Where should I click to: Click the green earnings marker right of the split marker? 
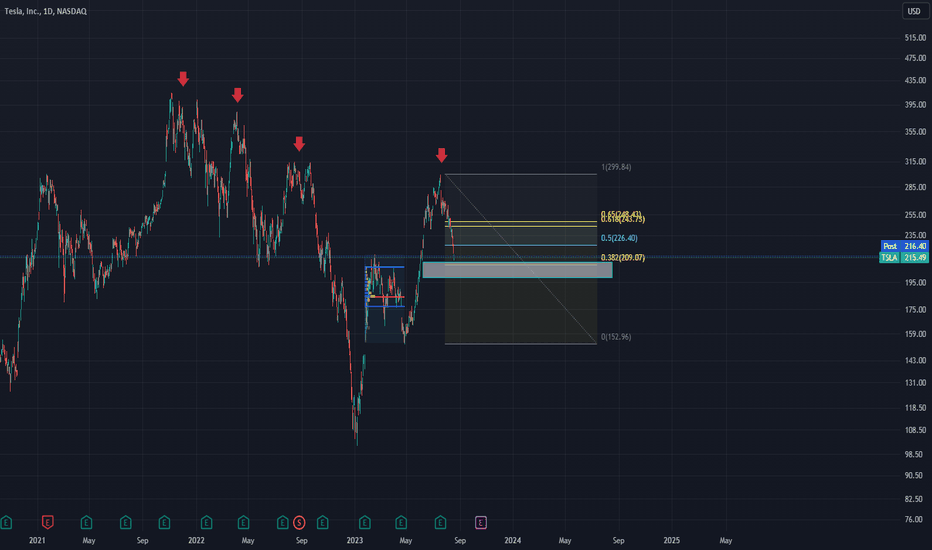(x=322, y=523)
